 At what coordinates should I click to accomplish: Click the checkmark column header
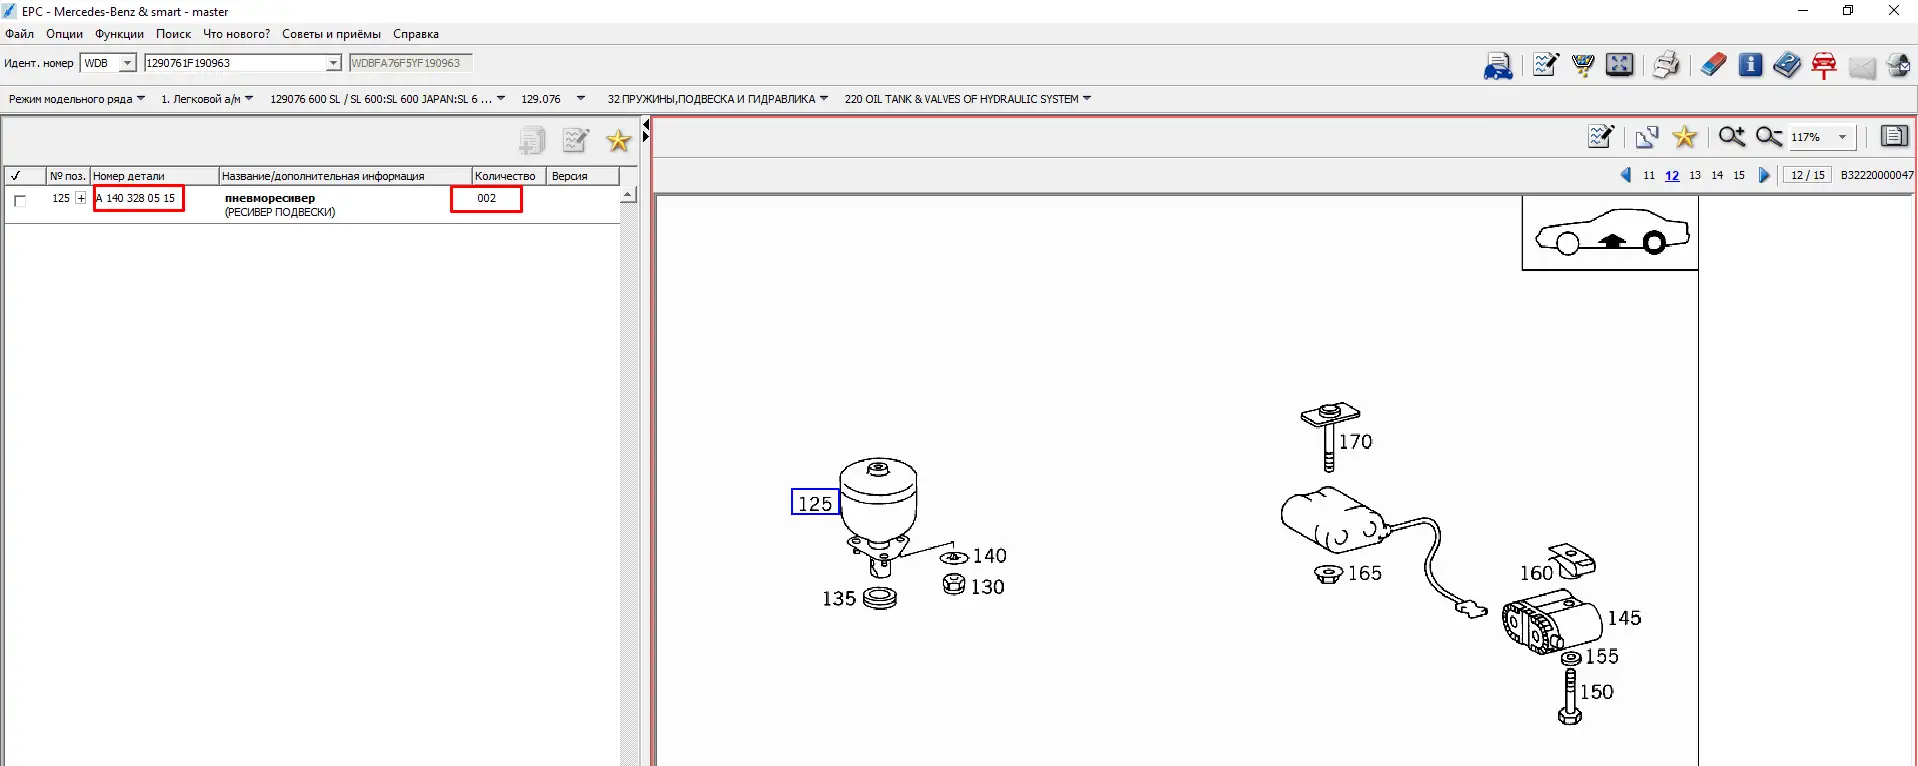pyautogui.click(x=24, y=176)
